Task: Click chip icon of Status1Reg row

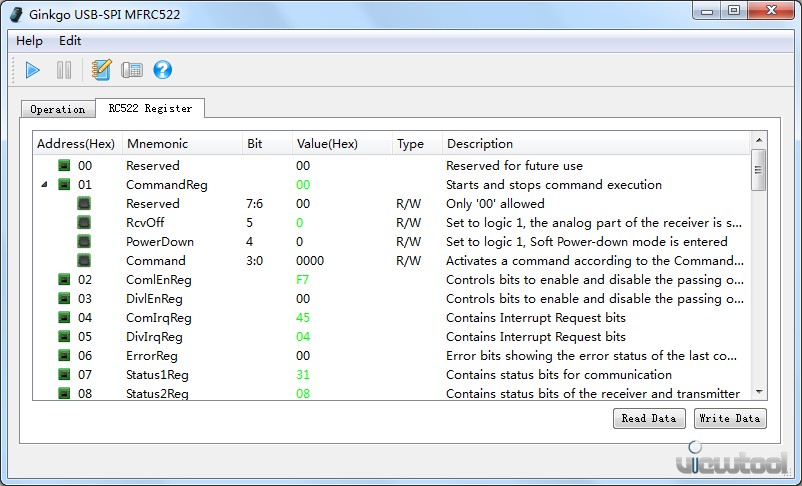Action: [64, 374]
